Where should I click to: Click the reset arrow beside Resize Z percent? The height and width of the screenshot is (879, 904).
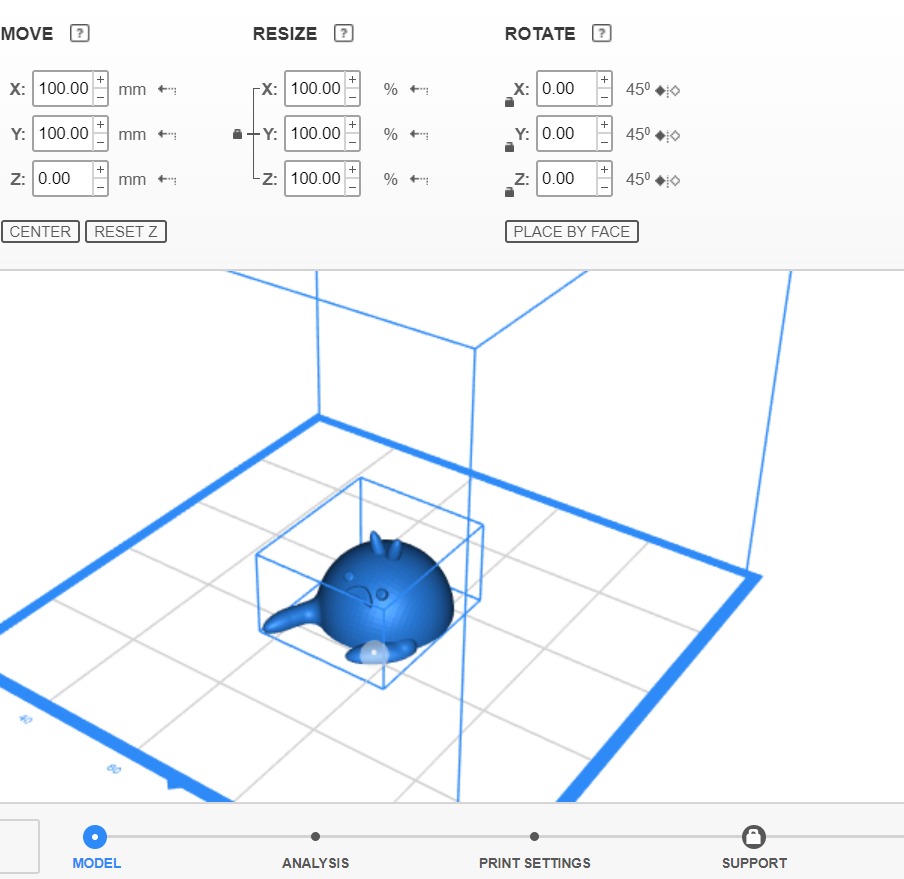pyautogui.click(x=419, y=179)
